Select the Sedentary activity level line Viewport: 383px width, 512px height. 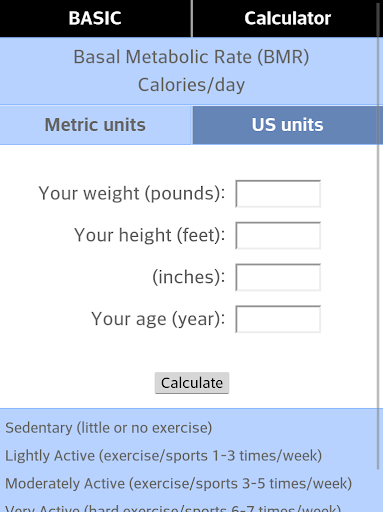(x=109, y=428)
